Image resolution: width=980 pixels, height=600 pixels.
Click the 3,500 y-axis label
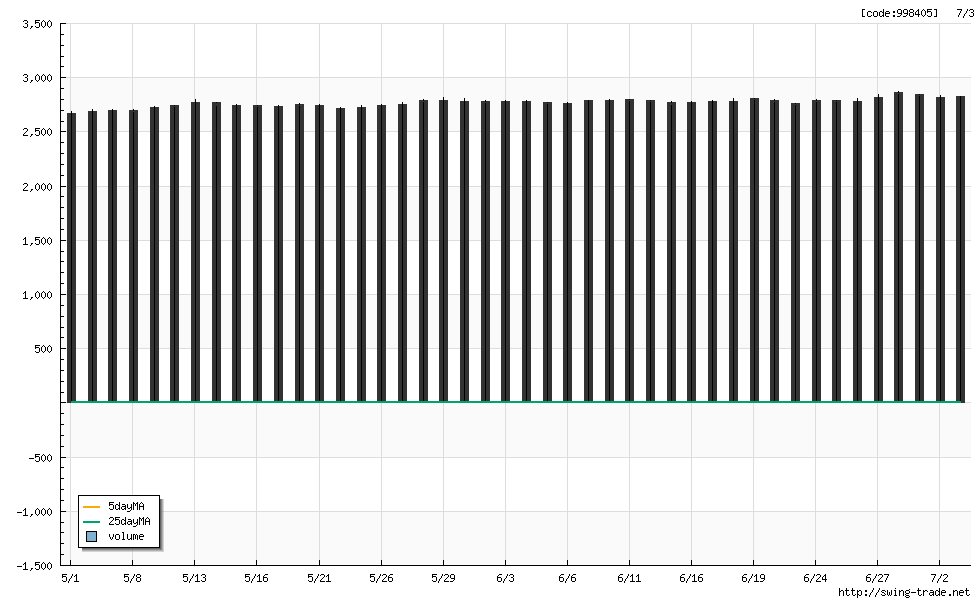[x=38, y=24]
